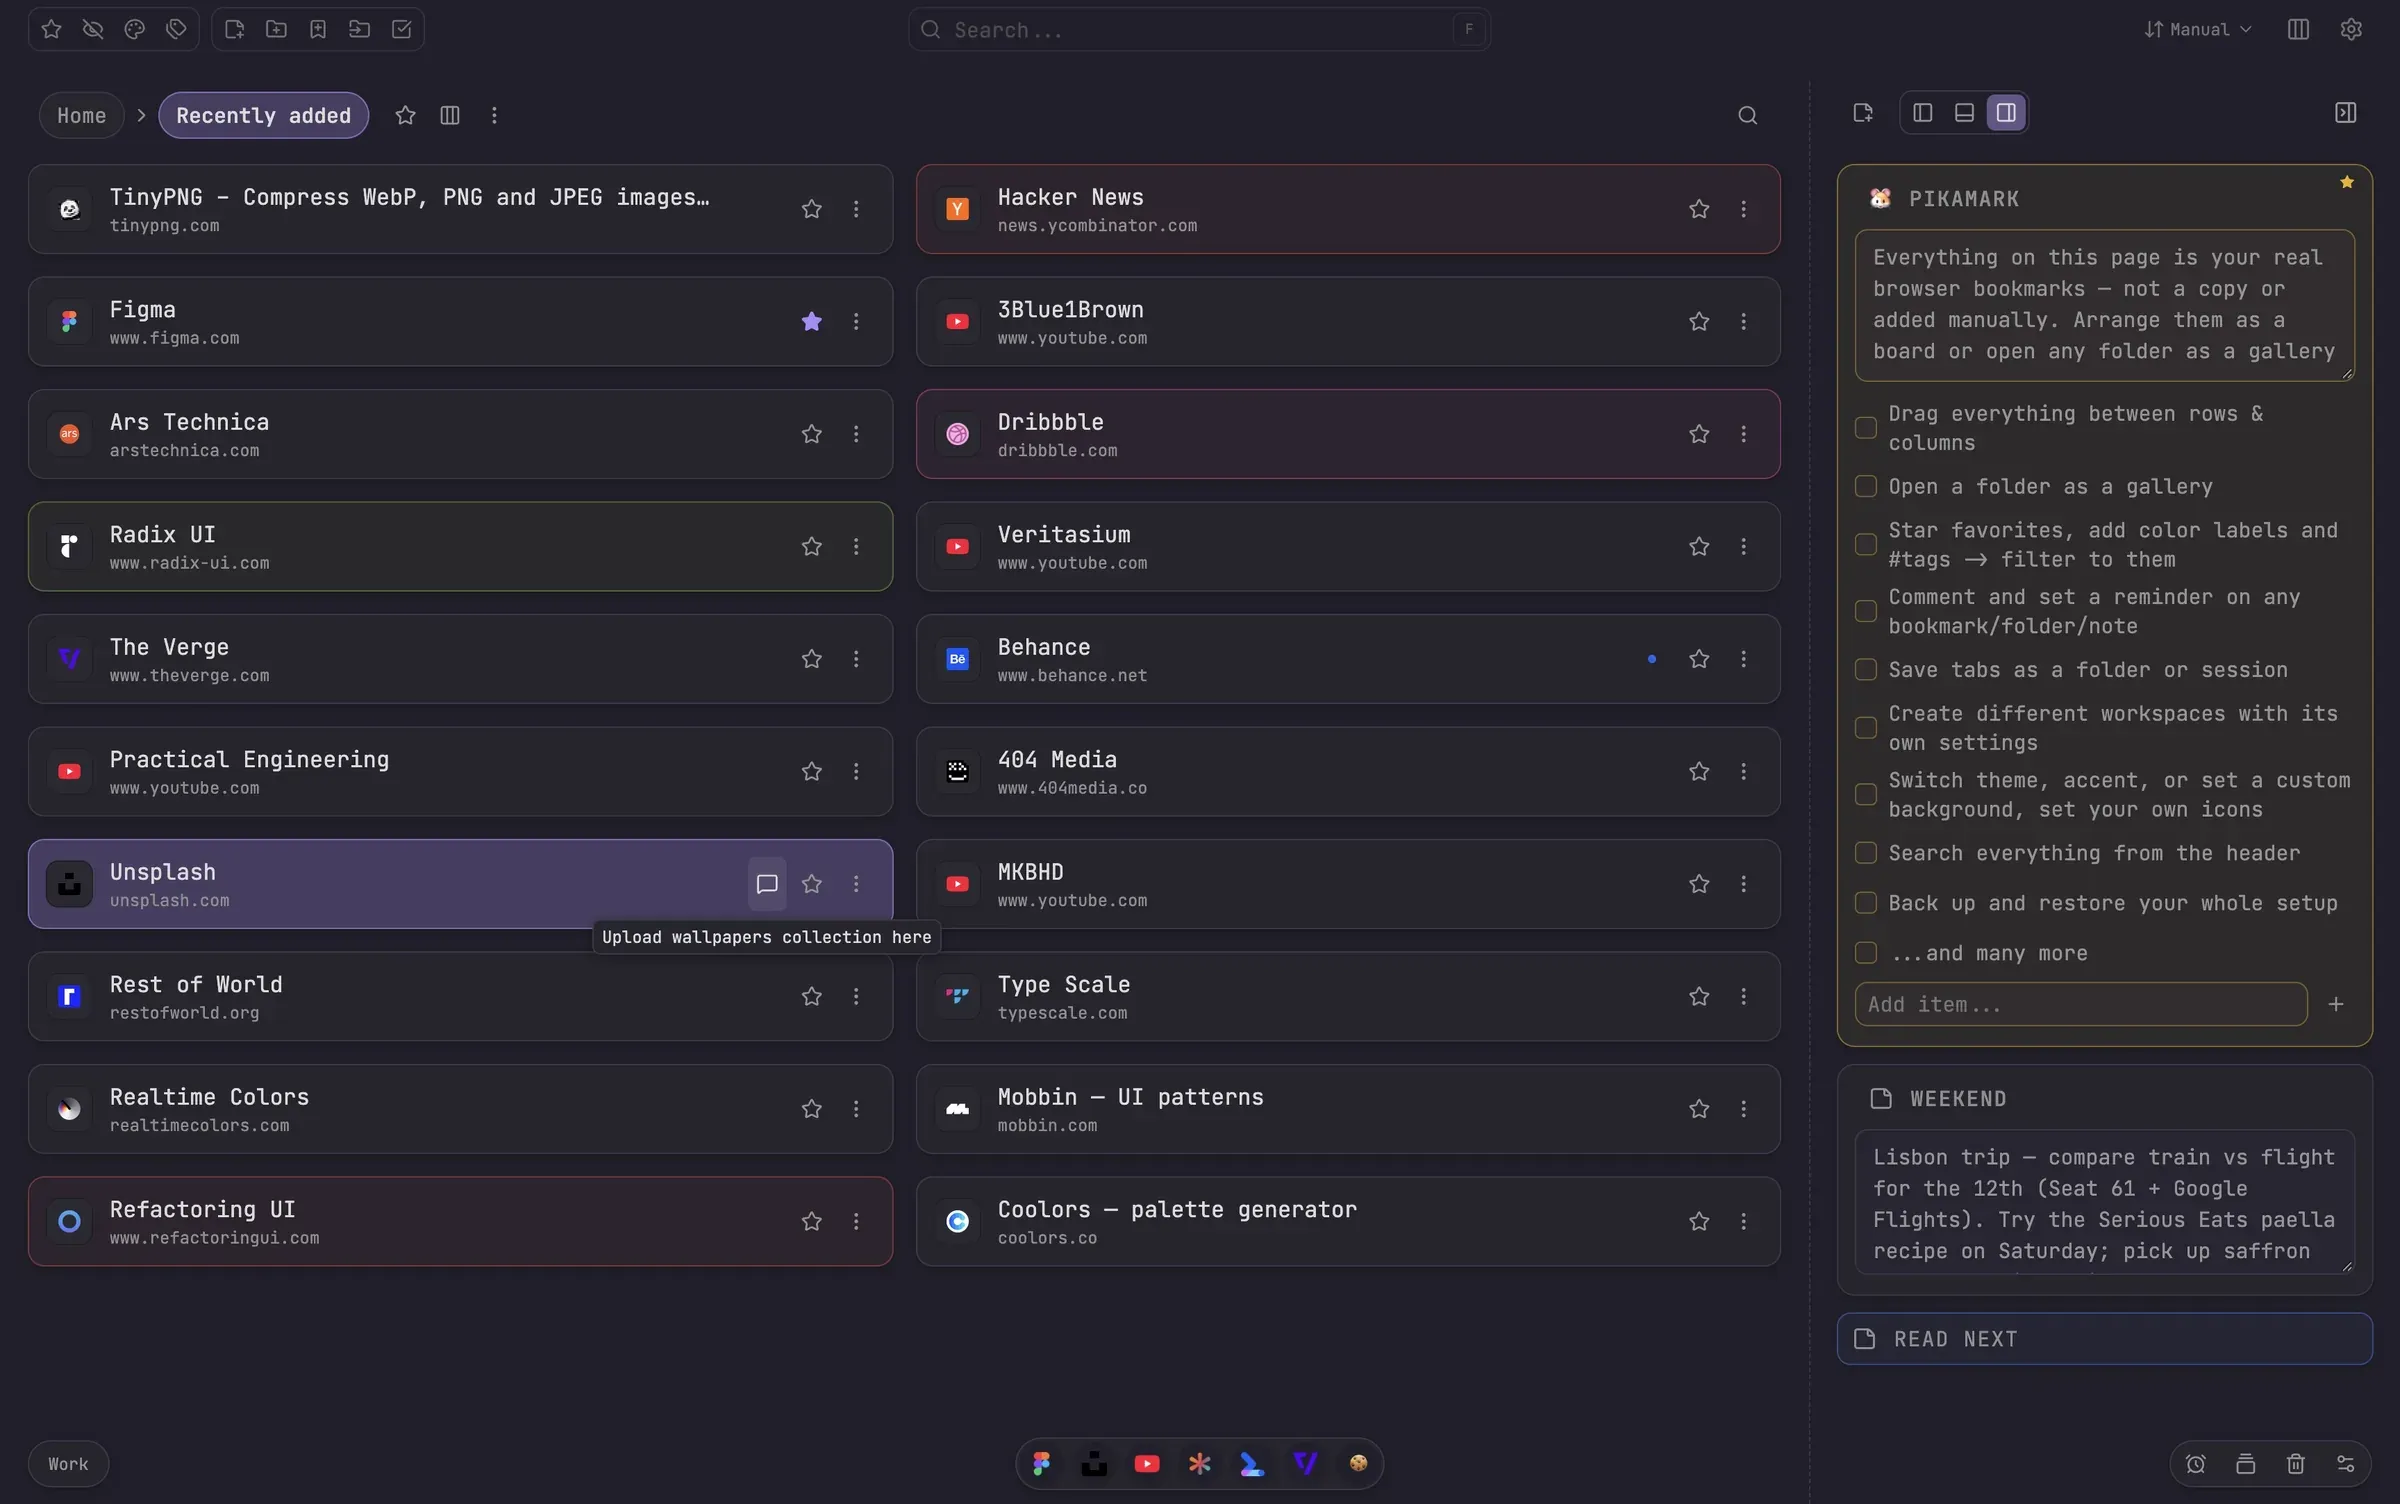Add the checklist item with plus button
Screen dimensions: 2400x1504
[x=2336, y=1004]
